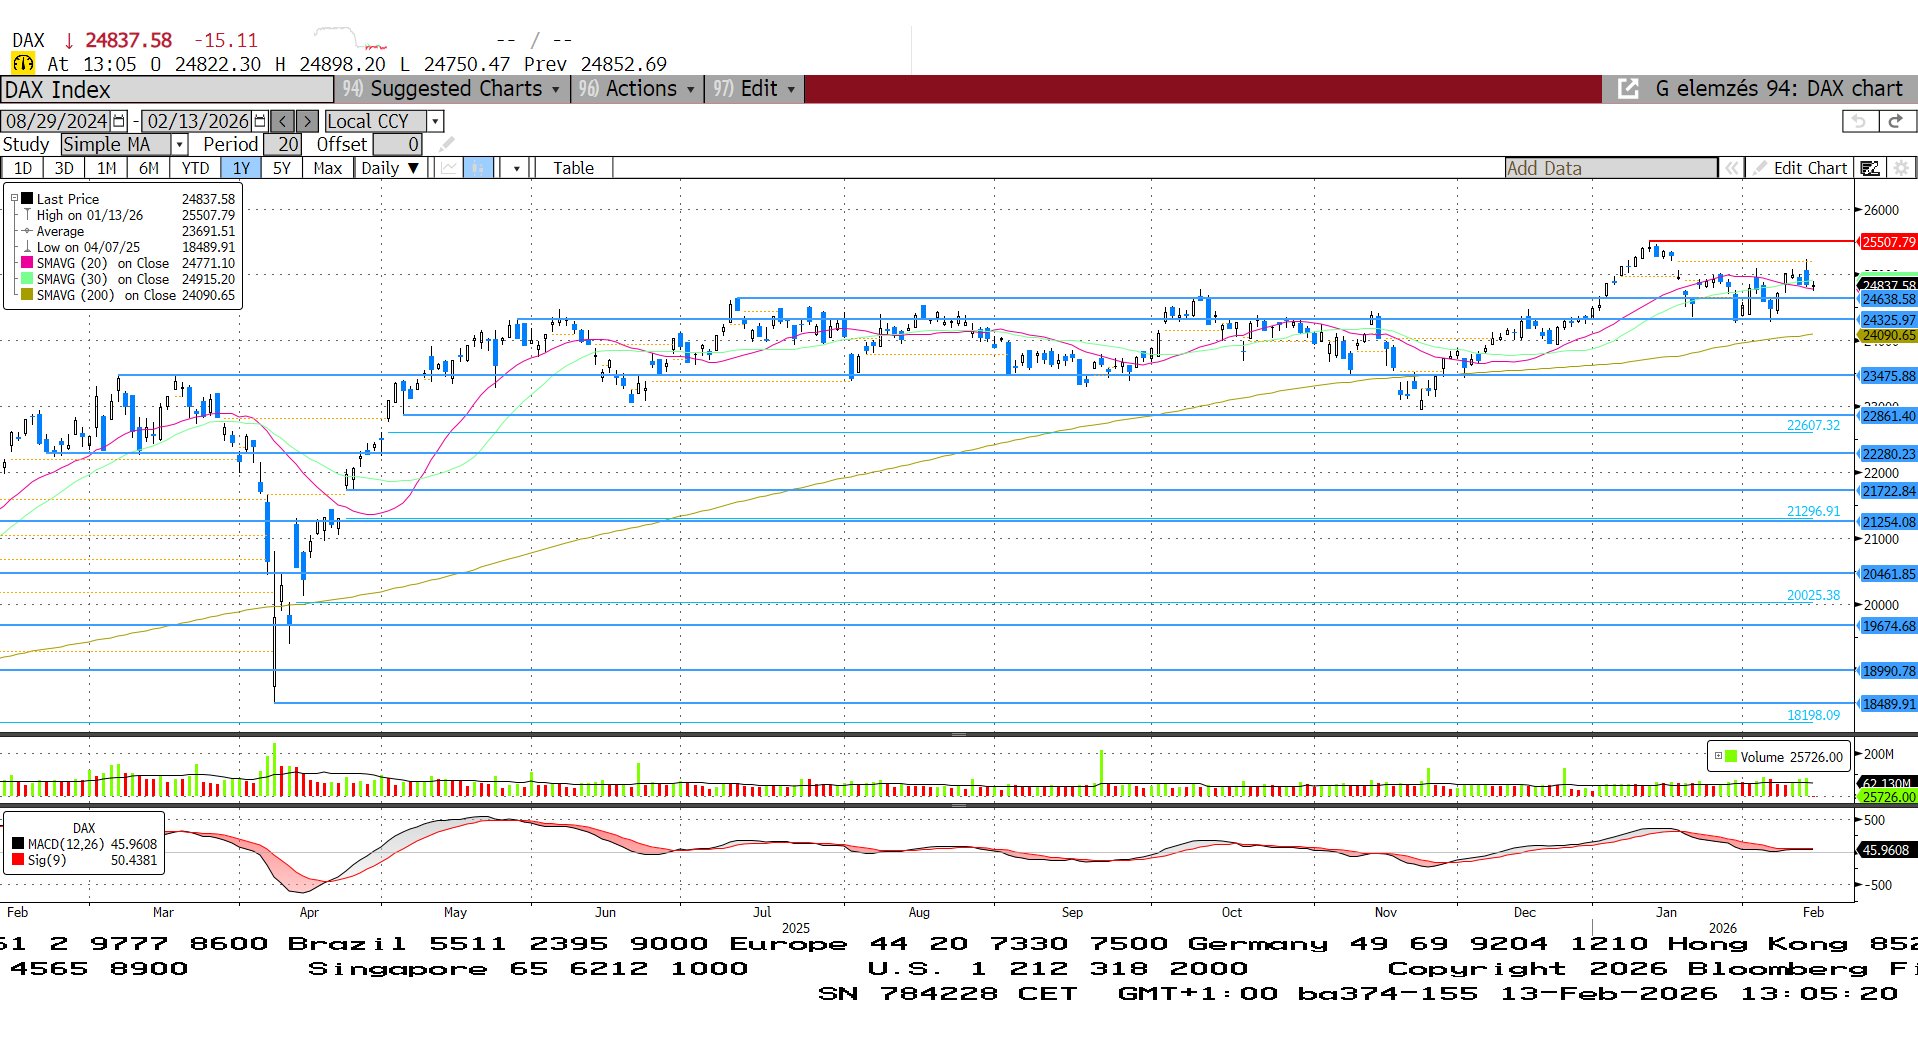1918x1045 pixels.
Task: Open the pop-out window icon beside G elemzés
Action: pos(1628,89)
